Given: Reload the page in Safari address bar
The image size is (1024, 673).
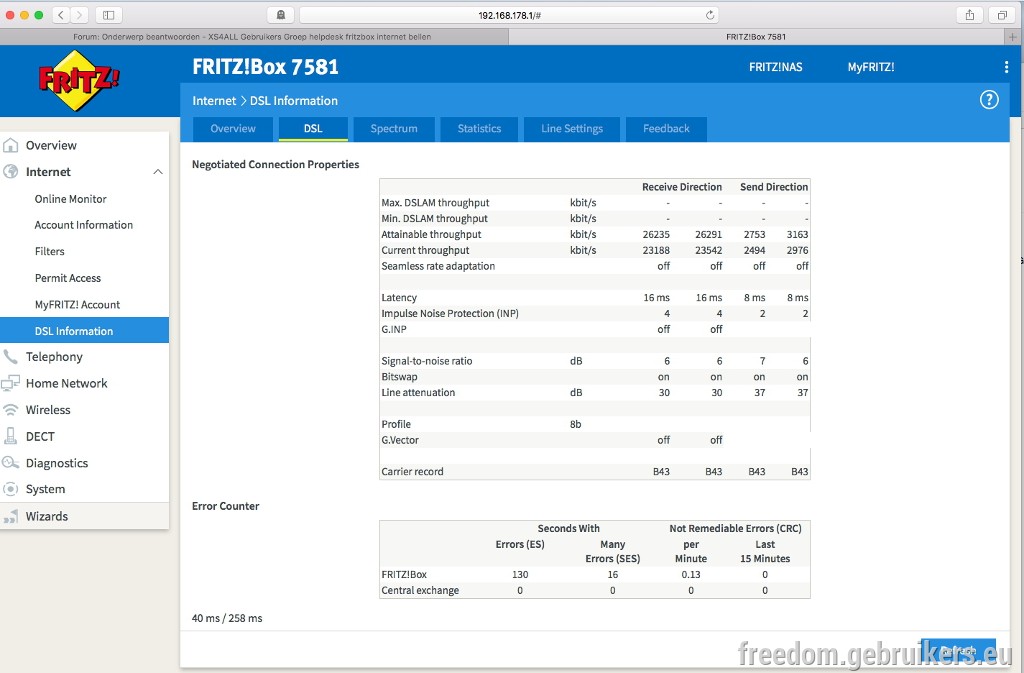Looking at the screenshot, I should pyautogui.click(x=710, y=15).
